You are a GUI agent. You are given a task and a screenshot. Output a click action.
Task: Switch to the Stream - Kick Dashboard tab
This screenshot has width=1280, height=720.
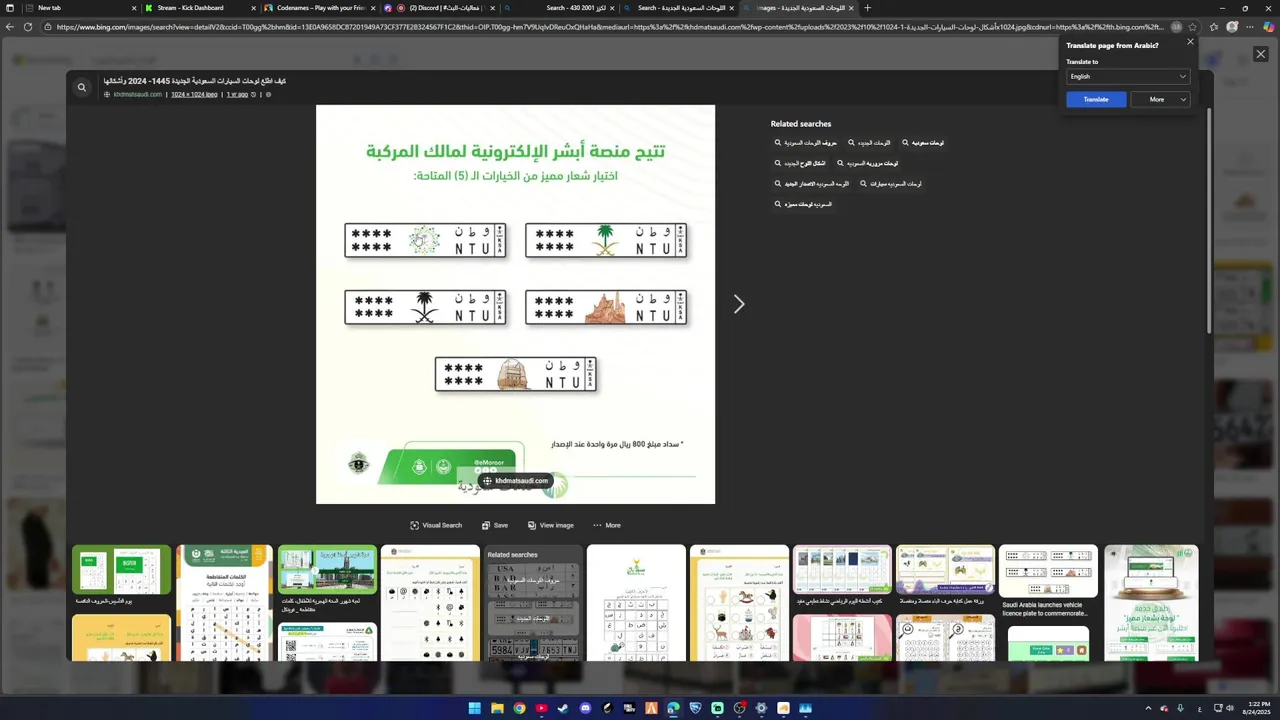point(198,8)
